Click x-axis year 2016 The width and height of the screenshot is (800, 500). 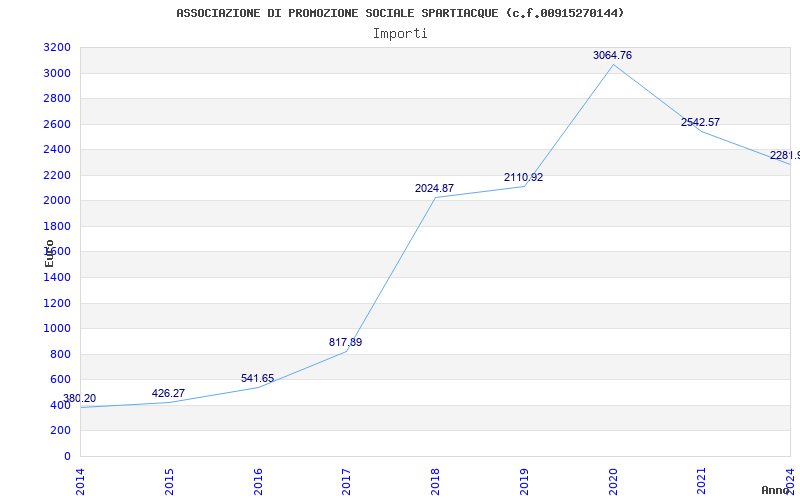pos(258,482)
